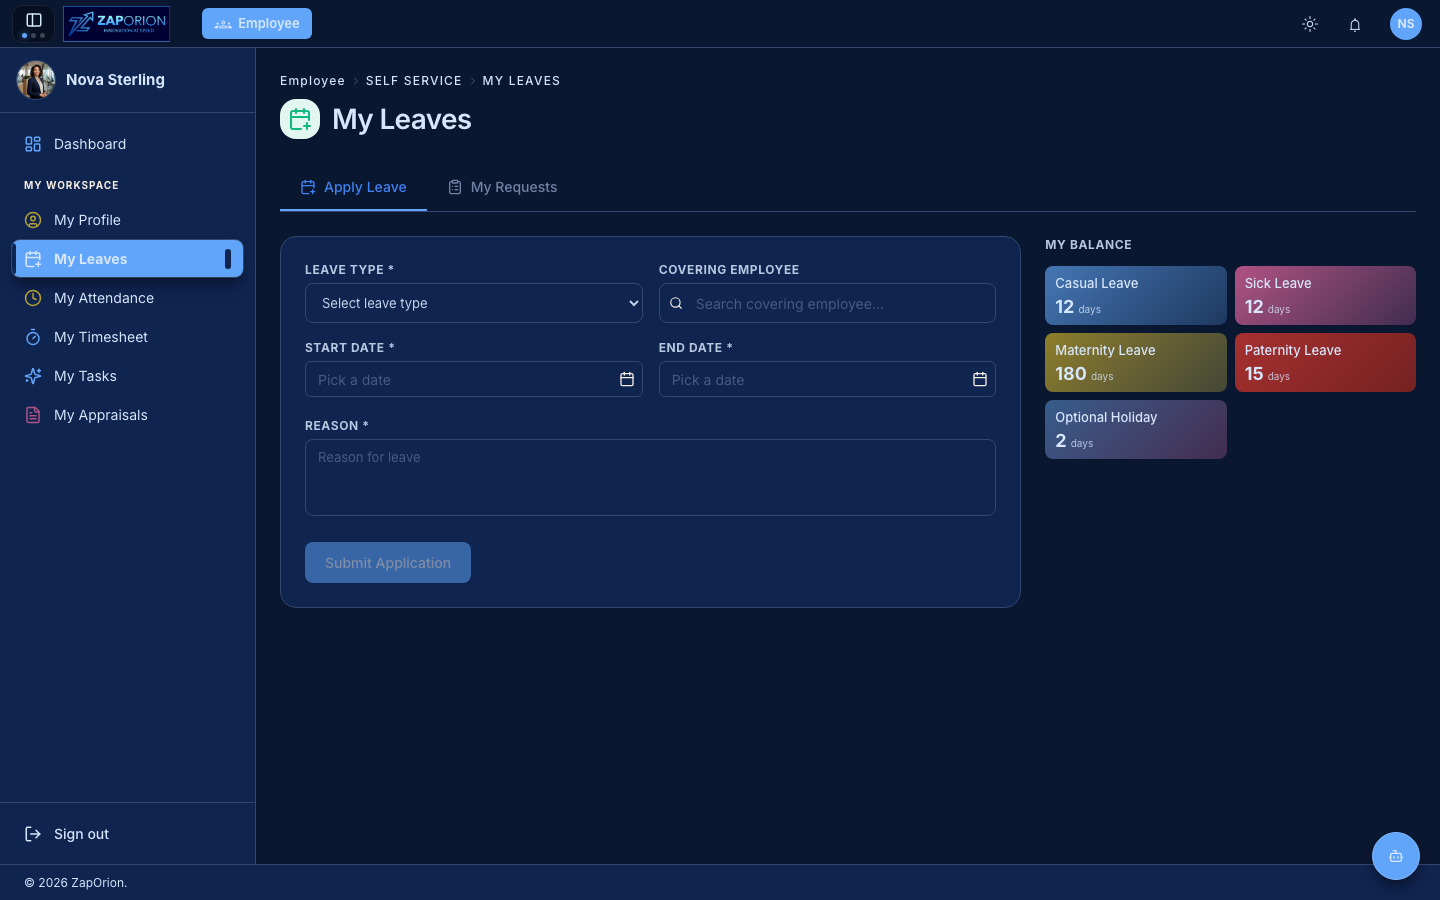Open the Select leave type dropdown

pos(474,303)
